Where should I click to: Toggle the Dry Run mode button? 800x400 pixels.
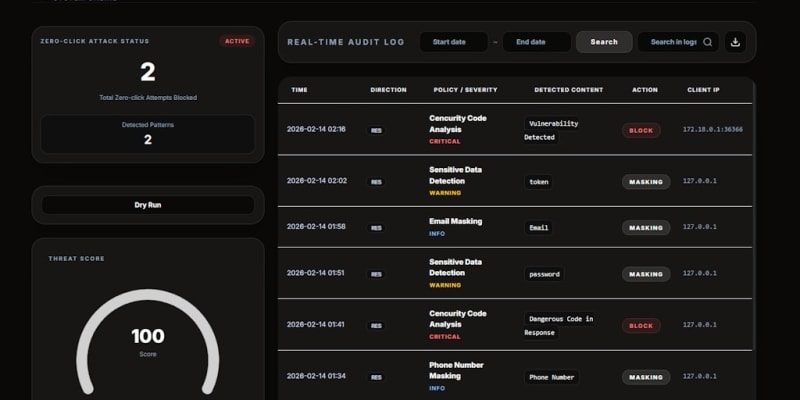[147, 205]
